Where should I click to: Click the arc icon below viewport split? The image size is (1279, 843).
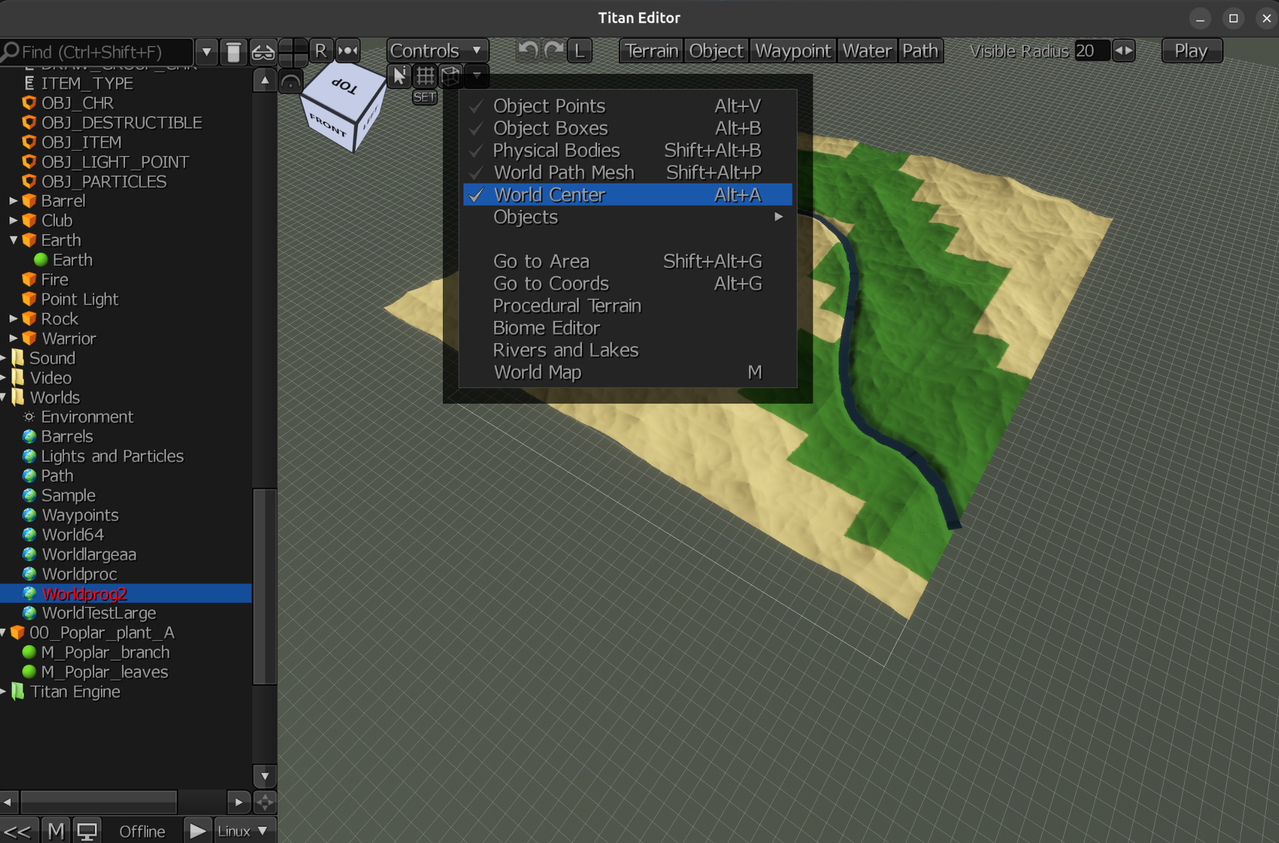pos(290,81)
